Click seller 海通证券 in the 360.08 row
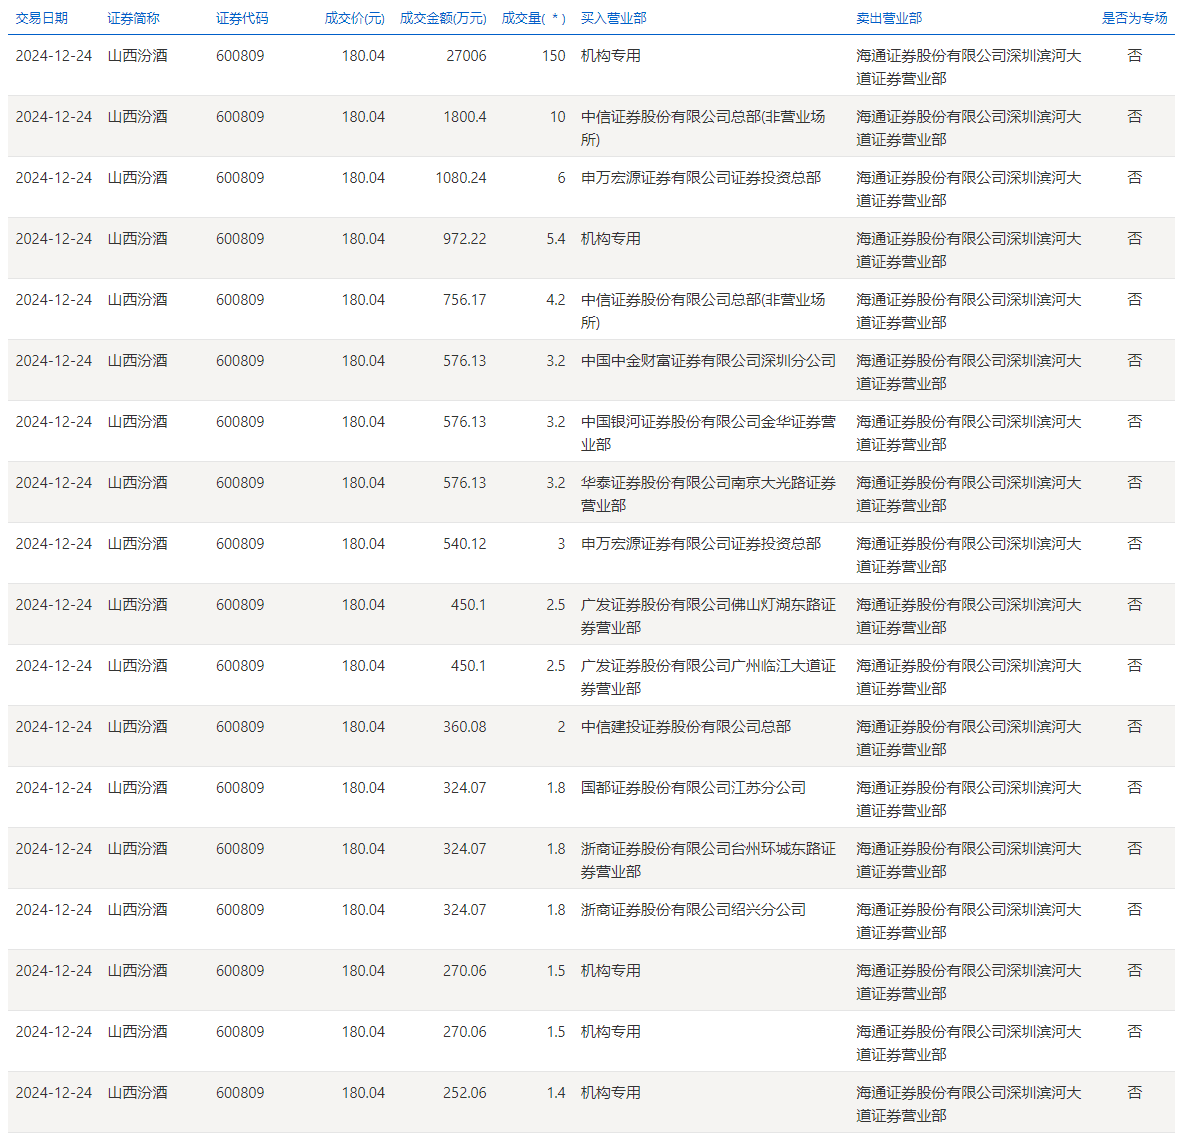Viewport: 1182px width, 1135px height. [x=969, y=739]
